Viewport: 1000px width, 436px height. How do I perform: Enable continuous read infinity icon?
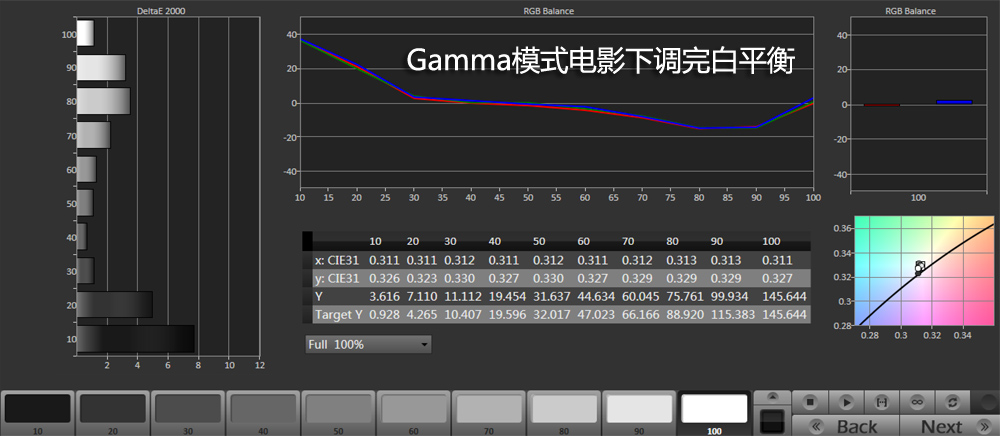pyautogui.click(x=918, y=402)
